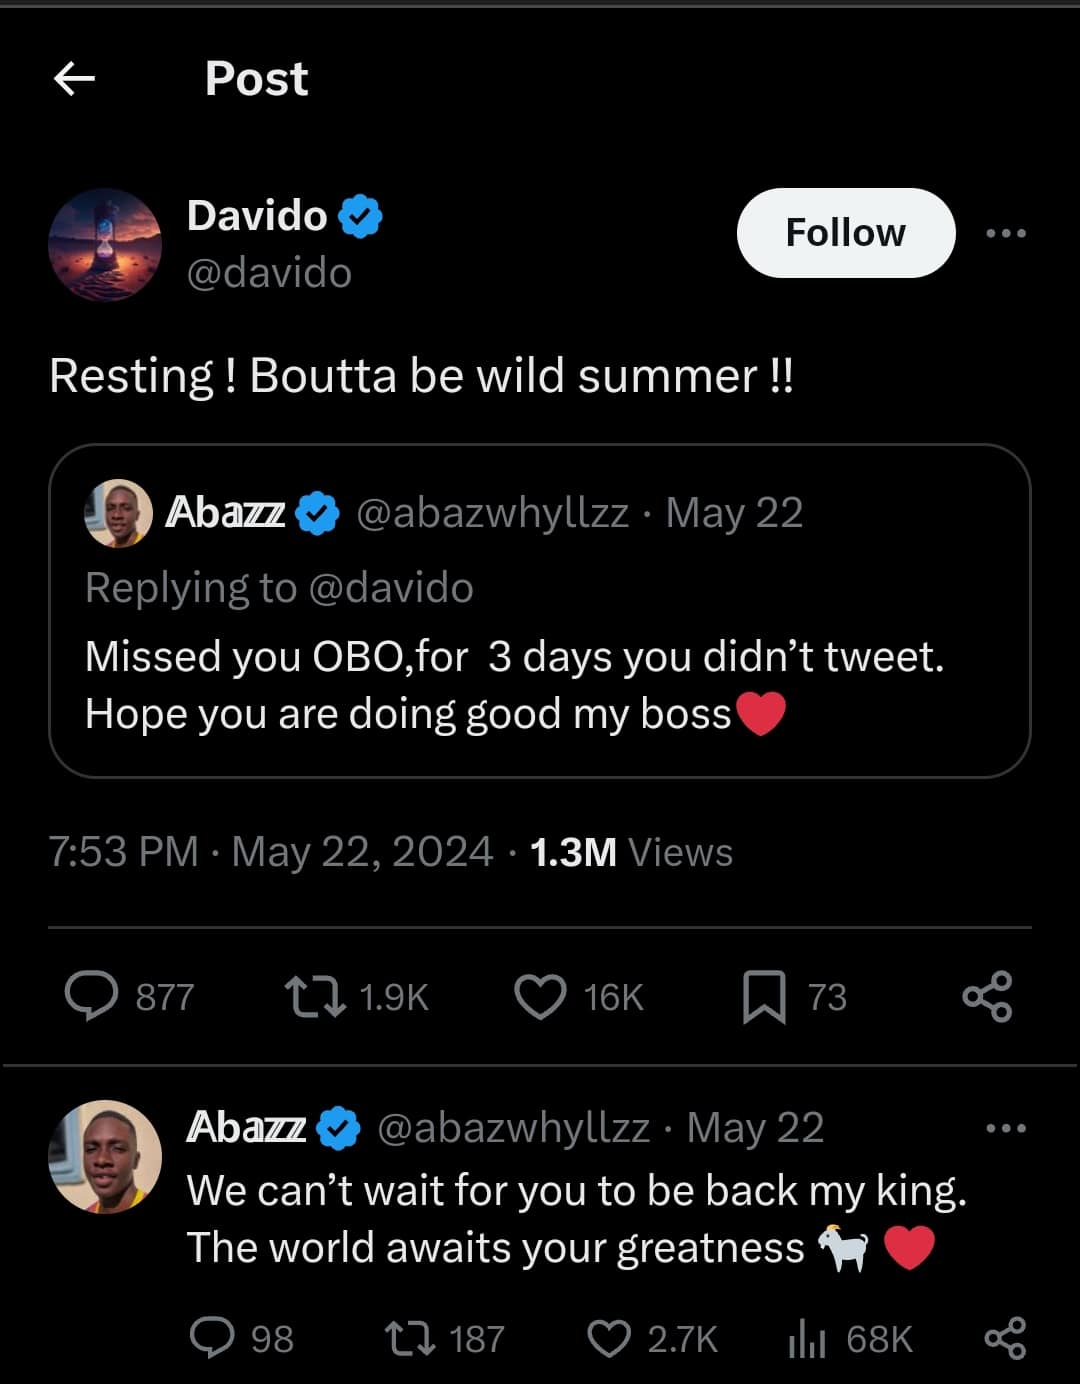The height and width of the screenshot is (1384, 1080).
Task: Open @davido's profile handle link
Action: point(267,272)
